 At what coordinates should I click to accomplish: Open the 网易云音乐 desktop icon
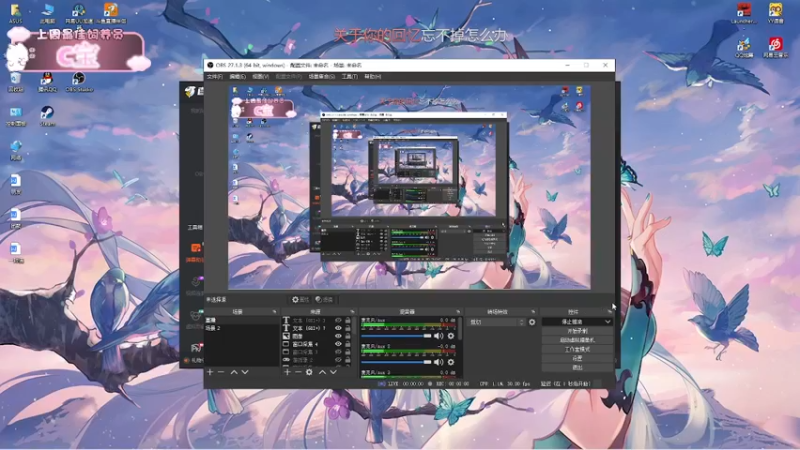pyautogui.click(x=776, y=48)
